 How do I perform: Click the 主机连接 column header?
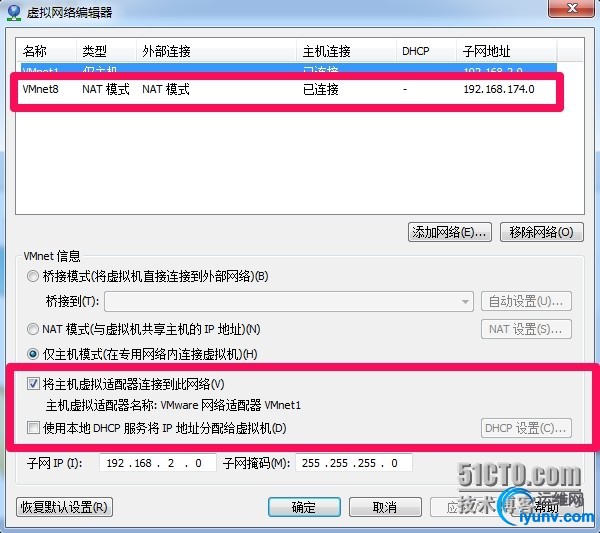pos(346,51)
